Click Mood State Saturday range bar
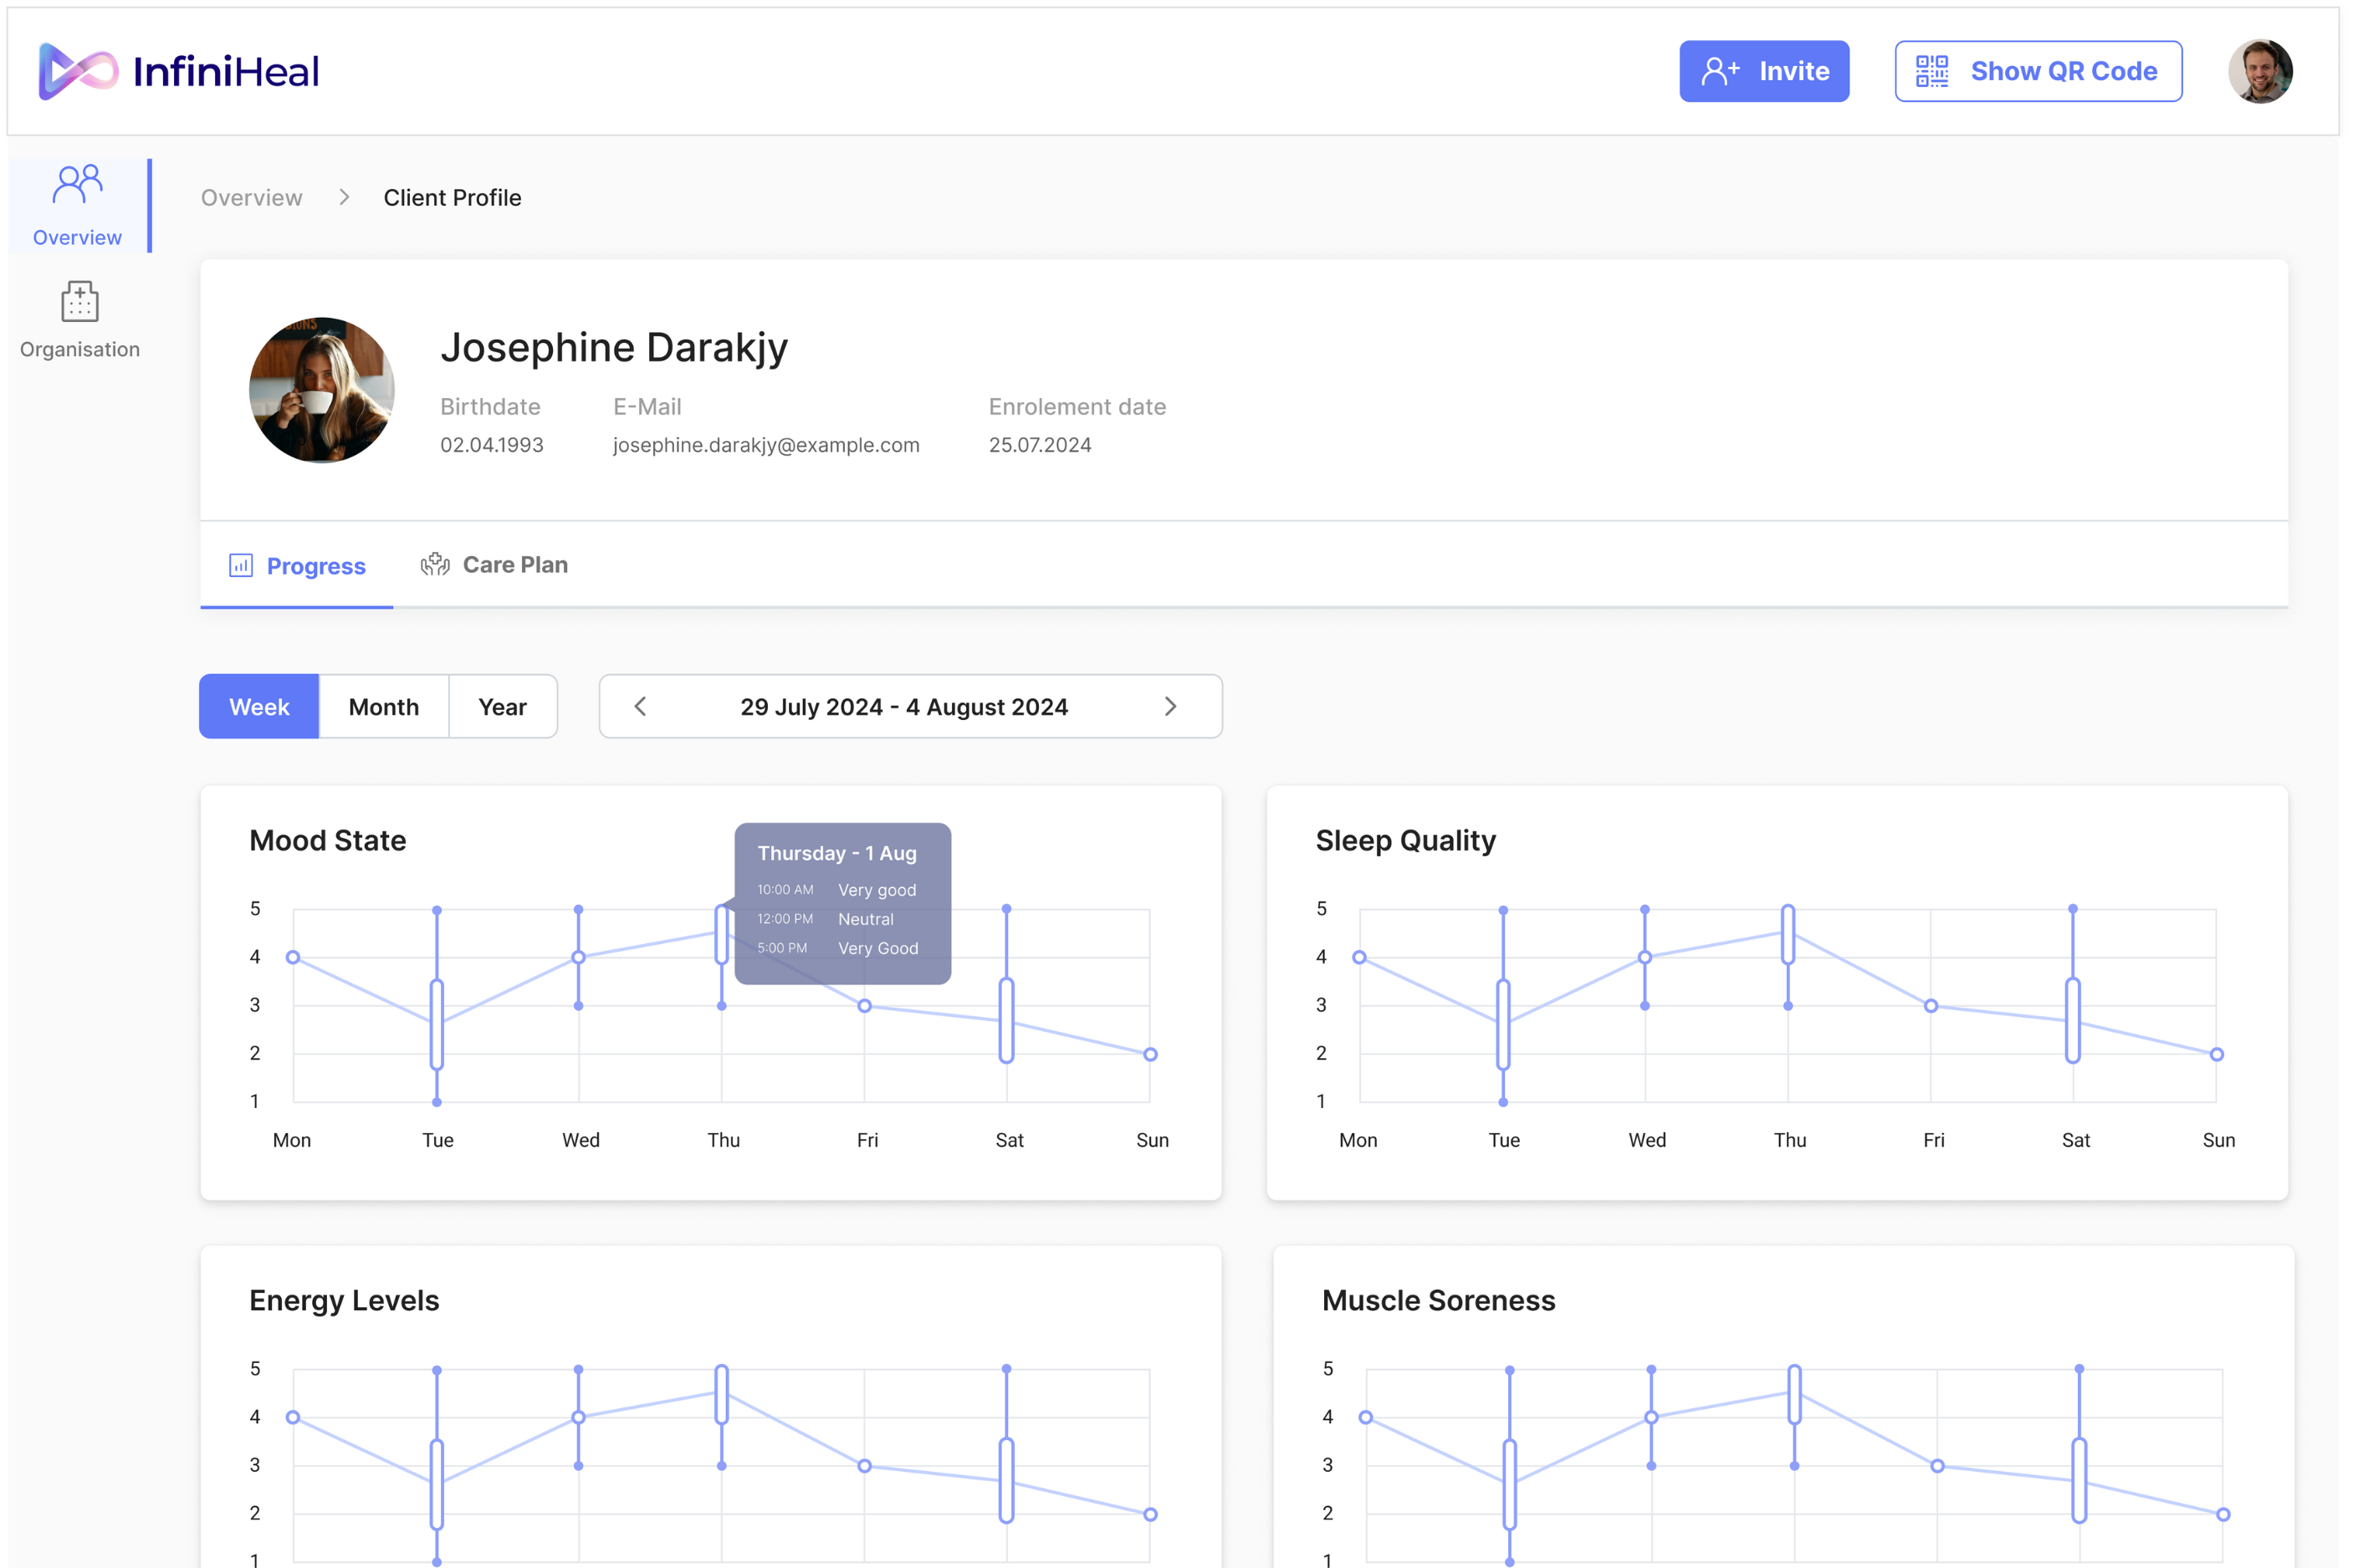The width and height of the screenshot is (2353, 1568). click(x=1007, y=1020)
